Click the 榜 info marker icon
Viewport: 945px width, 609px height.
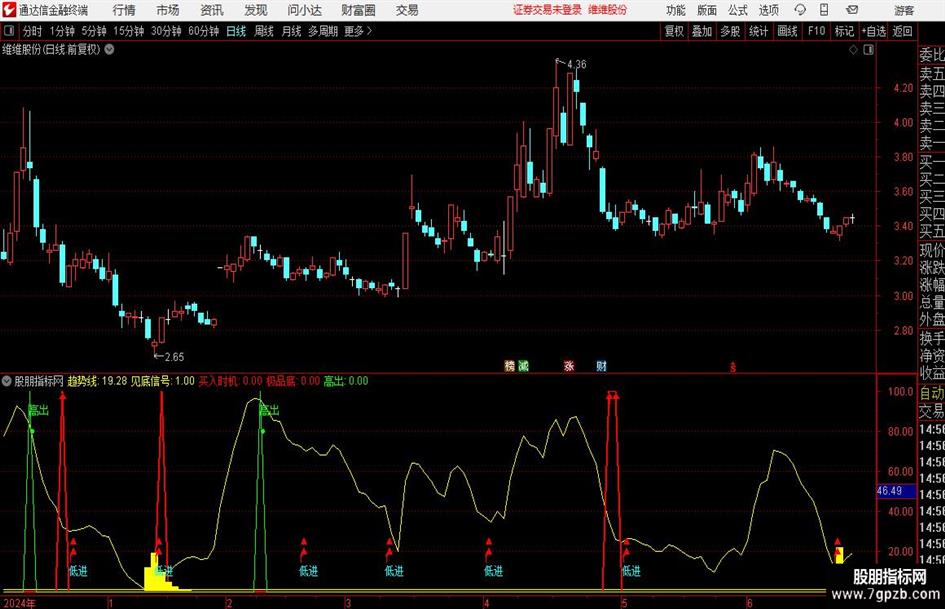coord(509,365)
